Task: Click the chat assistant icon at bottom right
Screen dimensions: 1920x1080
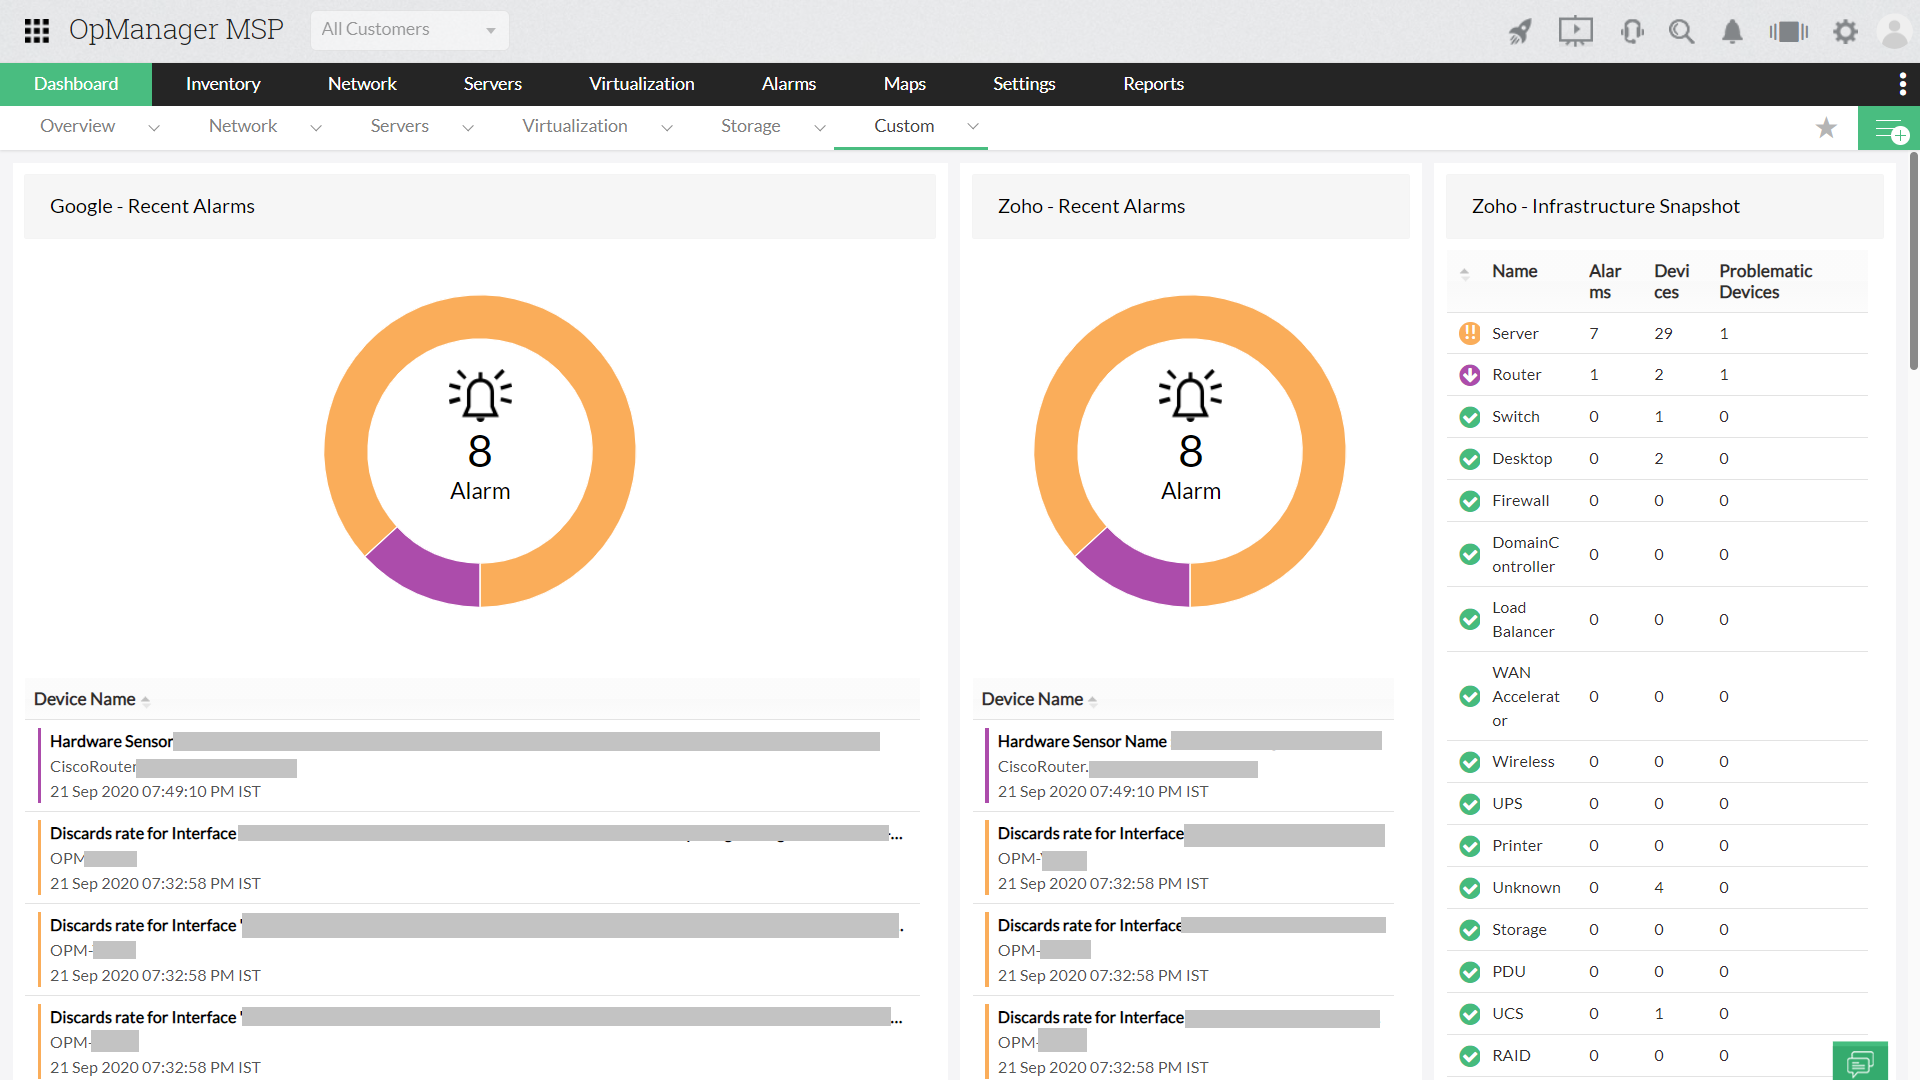Action: point(1861,1063)
